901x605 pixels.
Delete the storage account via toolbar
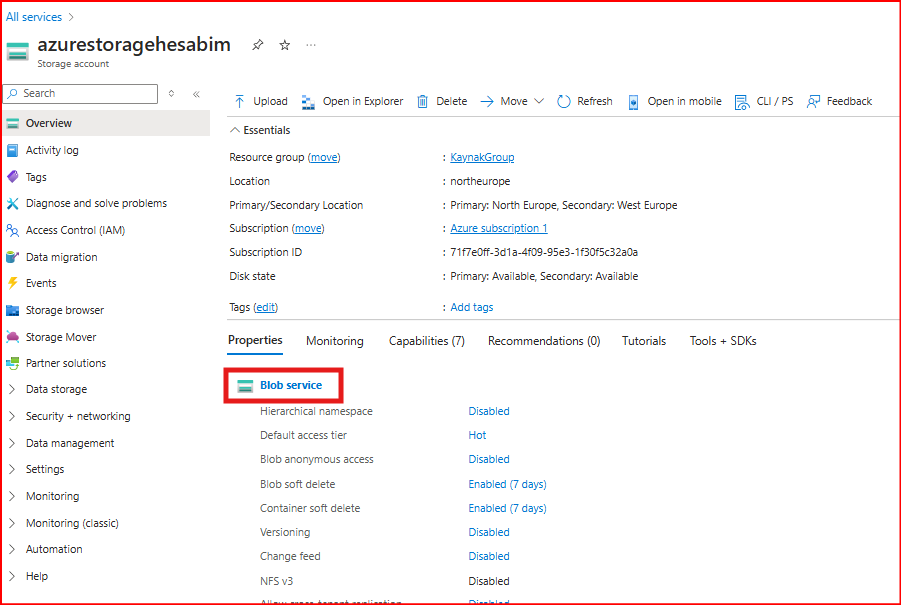click(x=442, y=101)
